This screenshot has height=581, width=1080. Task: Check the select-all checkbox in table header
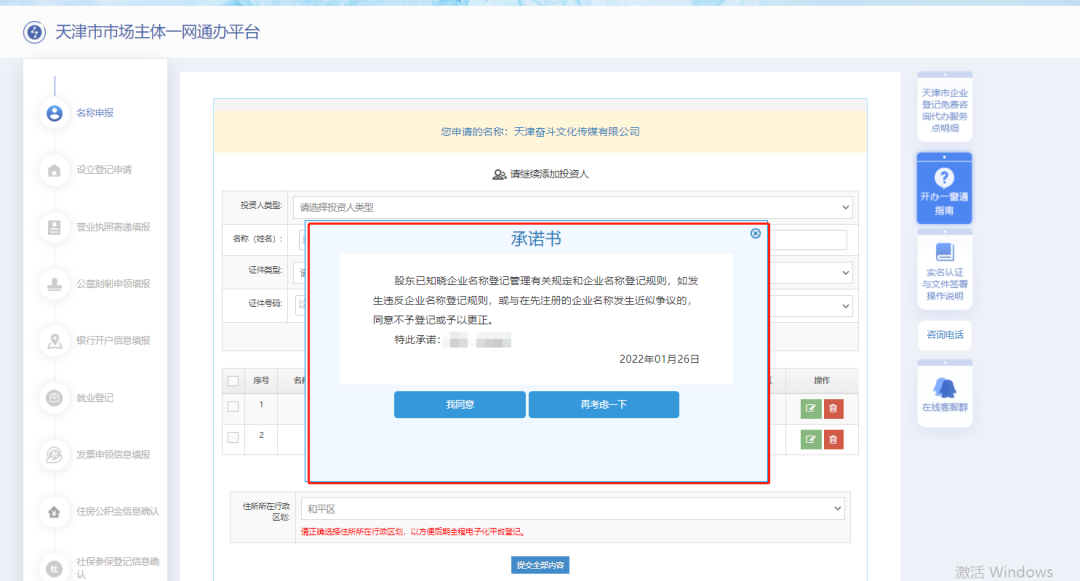pos(234,380)
